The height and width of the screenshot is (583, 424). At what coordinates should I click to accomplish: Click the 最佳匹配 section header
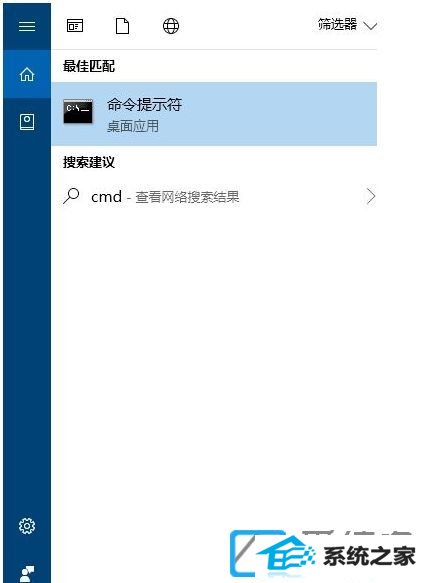[x=89, y=66]
